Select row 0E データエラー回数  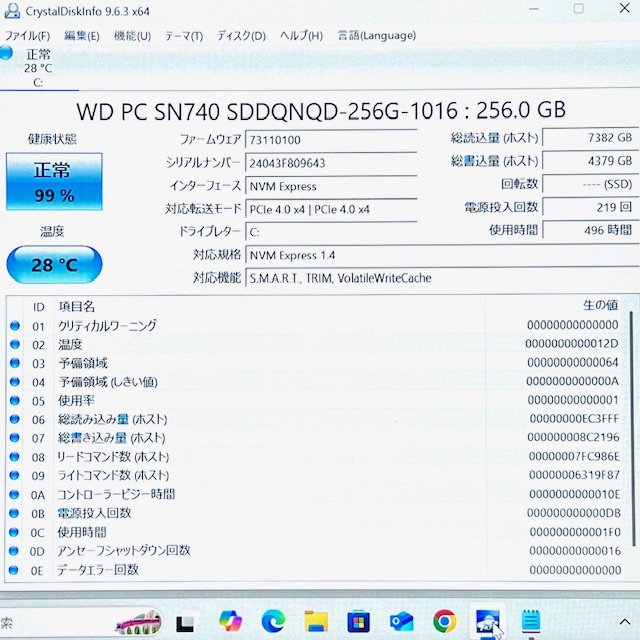[x=314, y=570]
